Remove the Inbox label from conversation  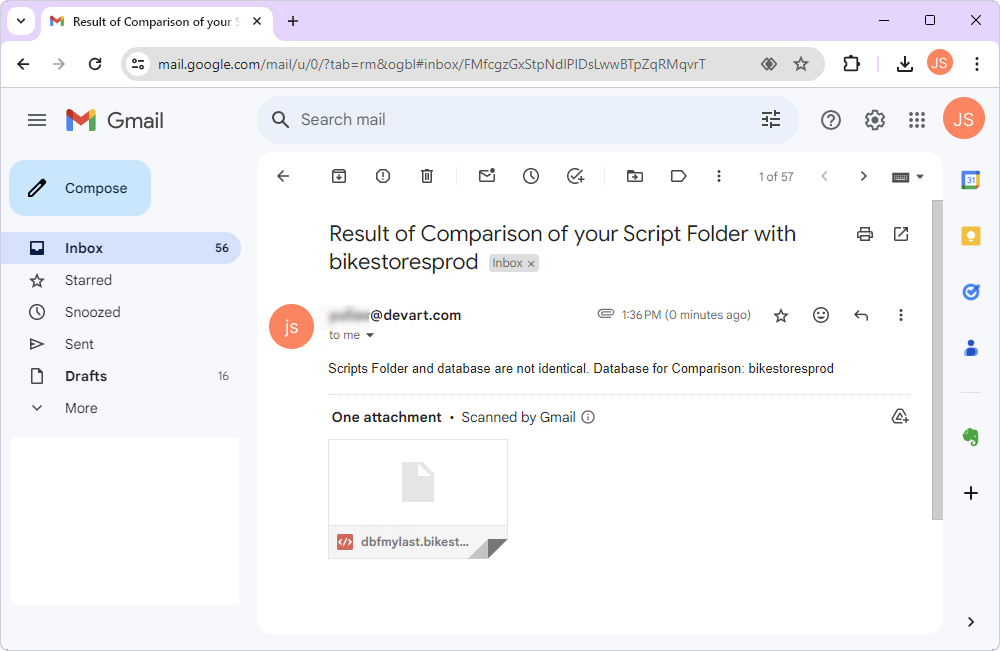pos(531,263)
